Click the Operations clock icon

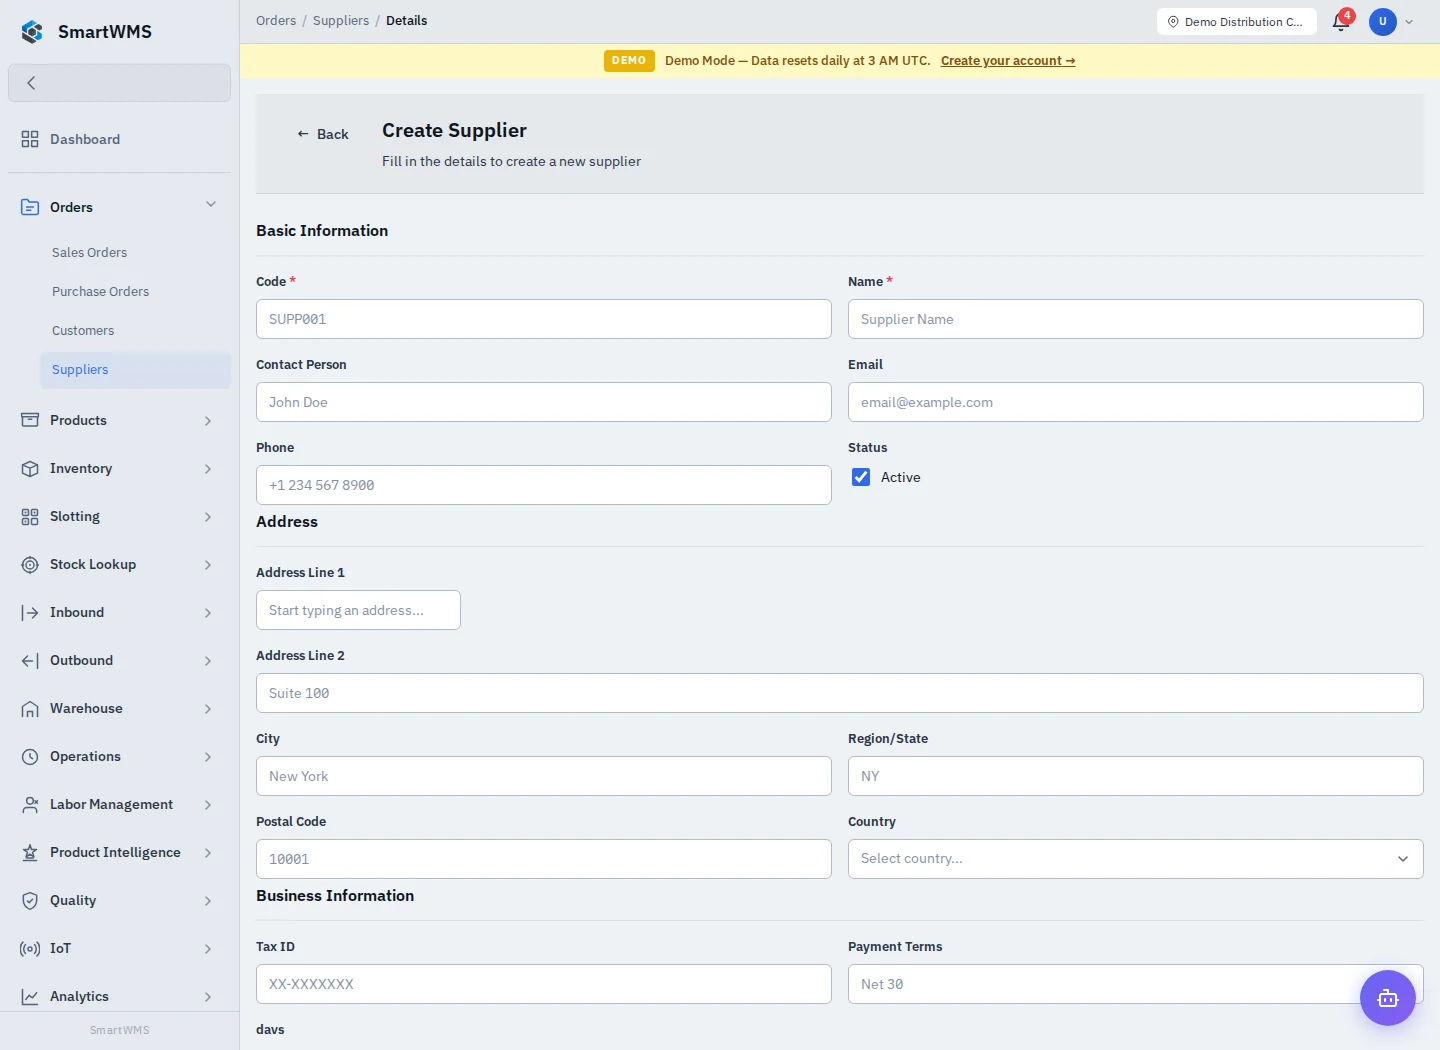tap(30, 756)
